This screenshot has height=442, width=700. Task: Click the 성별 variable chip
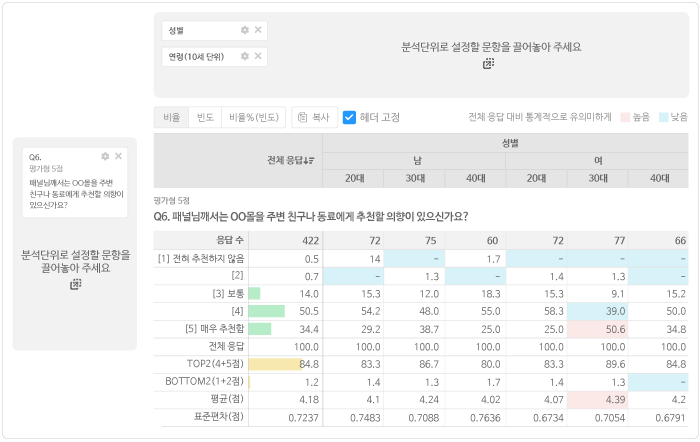(x=214, y=30)
